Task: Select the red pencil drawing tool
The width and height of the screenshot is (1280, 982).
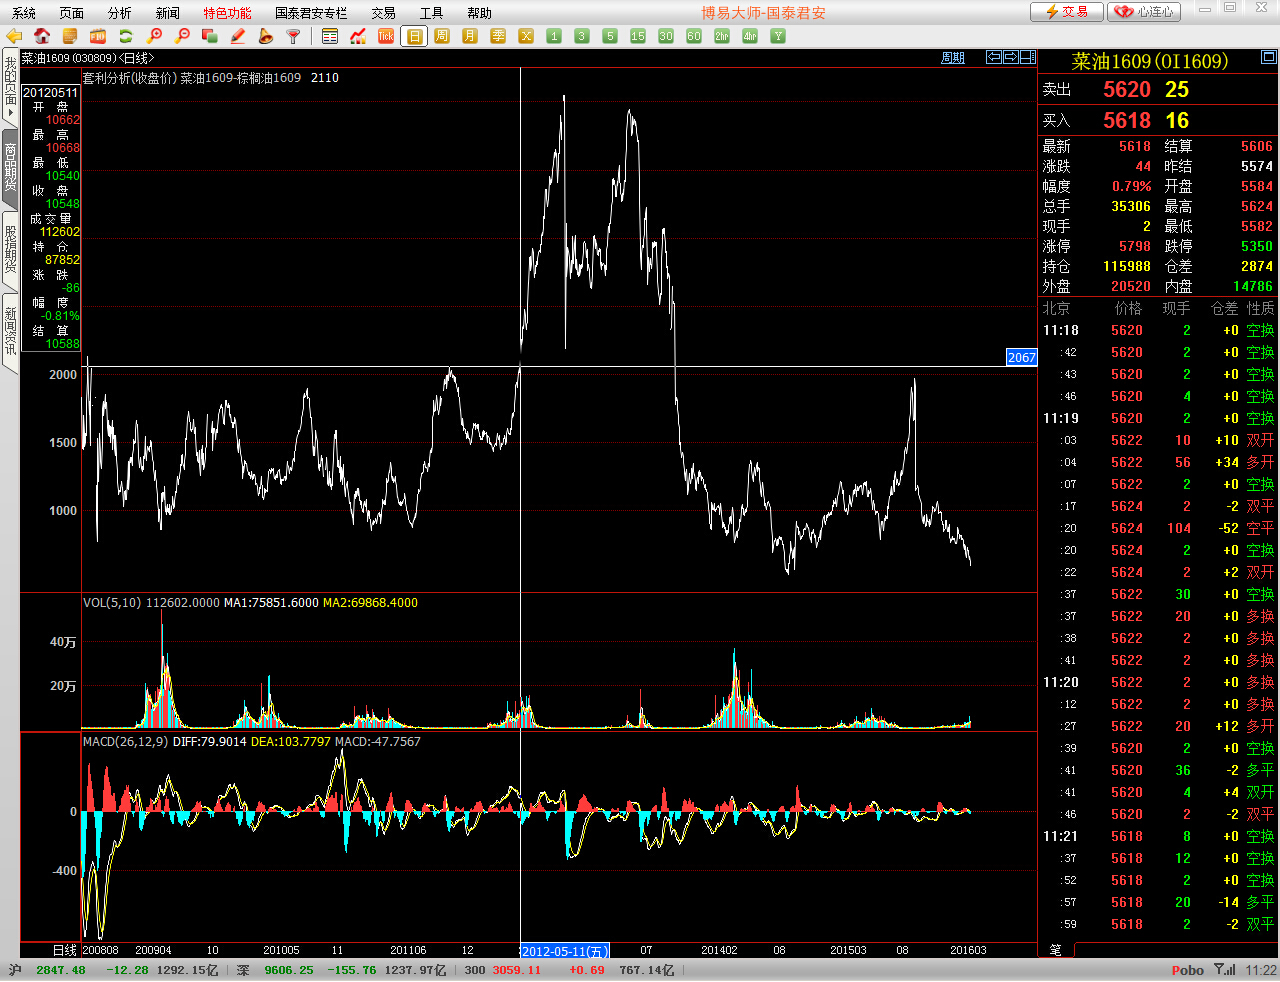Action: click(x=238, y=36)
